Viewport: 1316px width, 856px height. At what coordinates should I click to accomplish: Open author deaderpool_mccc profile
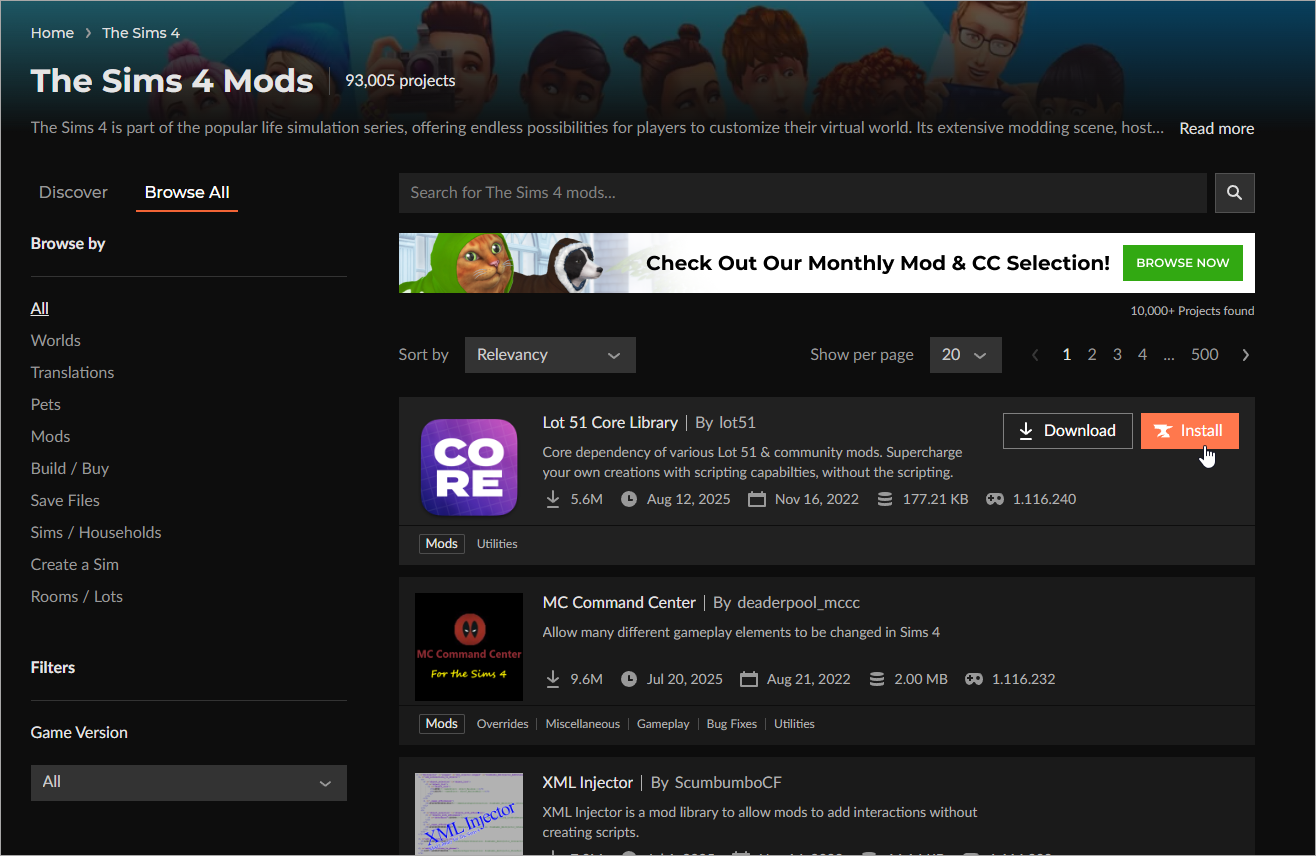click(x=798, y=602)
